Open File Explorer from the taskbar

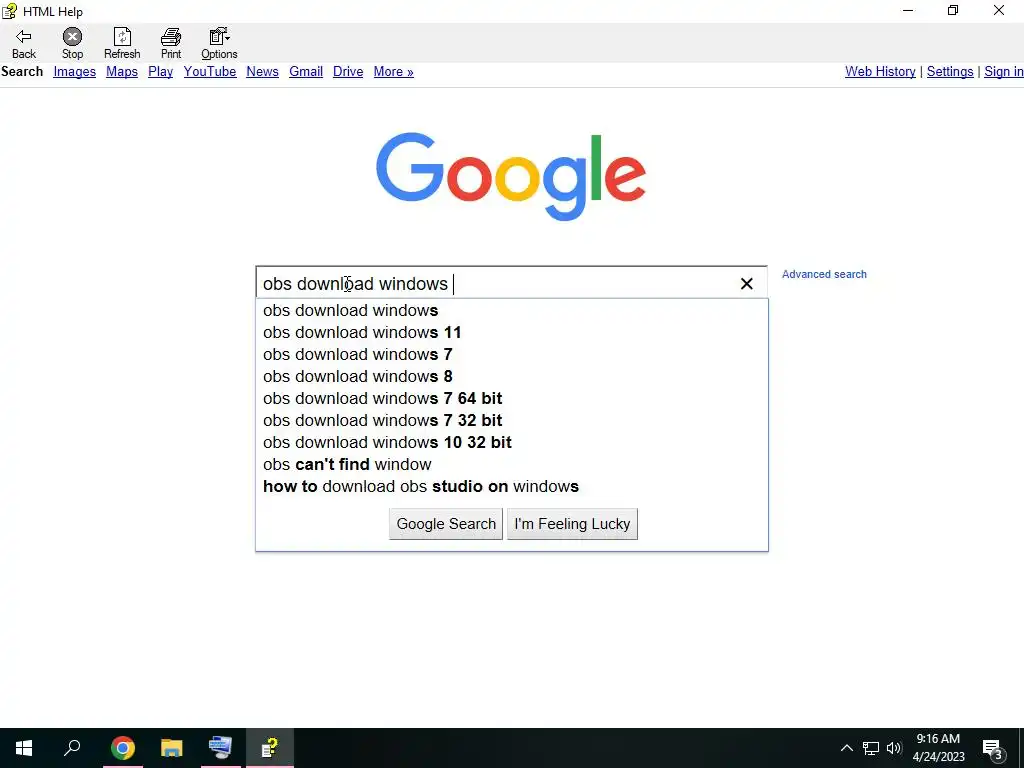[x=172, y=748]
